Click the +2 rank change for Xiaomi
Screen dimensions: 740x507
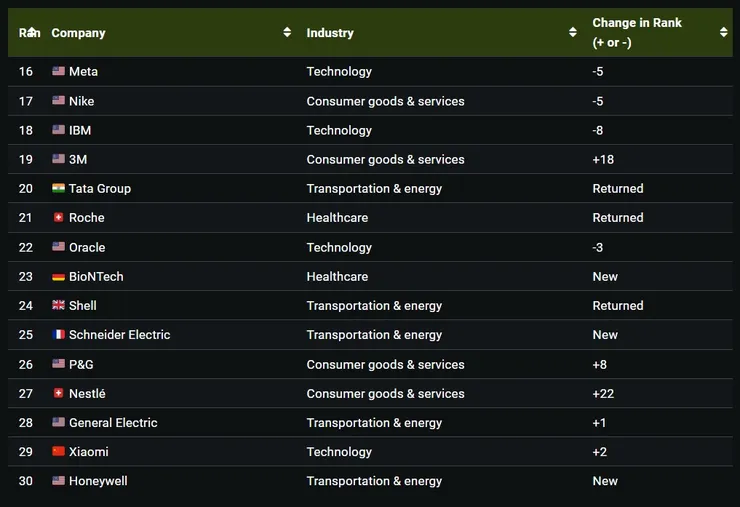(600, 452)
